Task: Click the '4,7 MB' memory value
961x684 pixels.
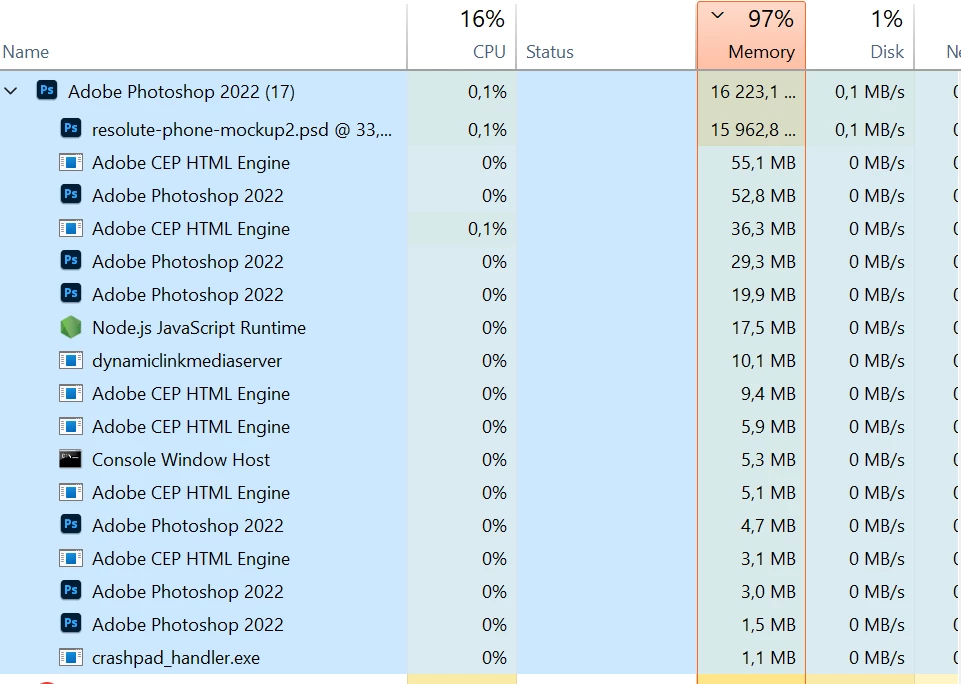Action: pyautogui.click(x=768, y=526)
